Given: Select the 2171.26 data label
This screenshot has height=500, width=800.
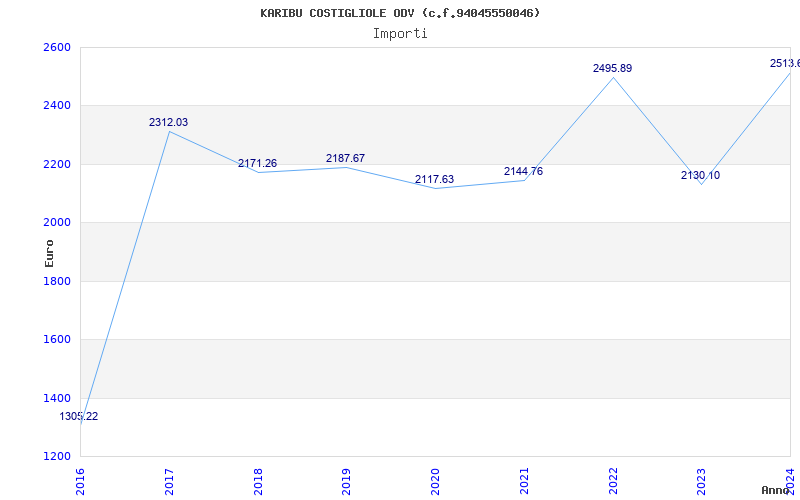Looking at the screenshot, I should pos(257,164).
